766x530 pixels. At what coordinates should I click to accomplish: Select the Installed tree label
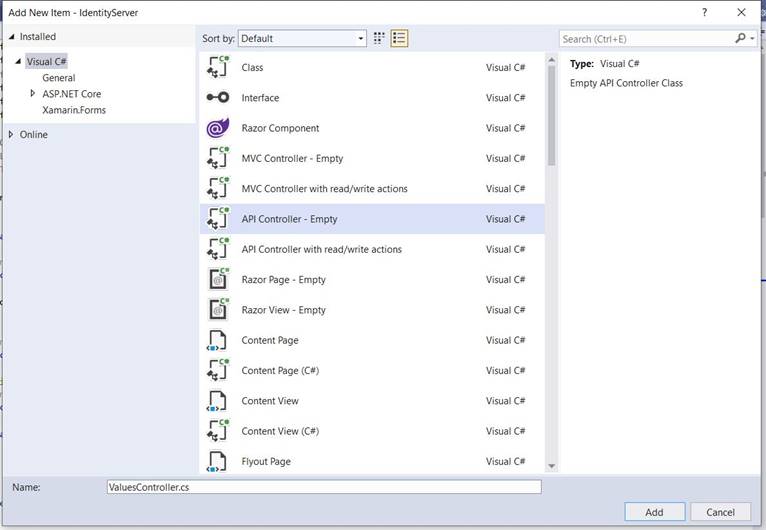click(38, 37)
